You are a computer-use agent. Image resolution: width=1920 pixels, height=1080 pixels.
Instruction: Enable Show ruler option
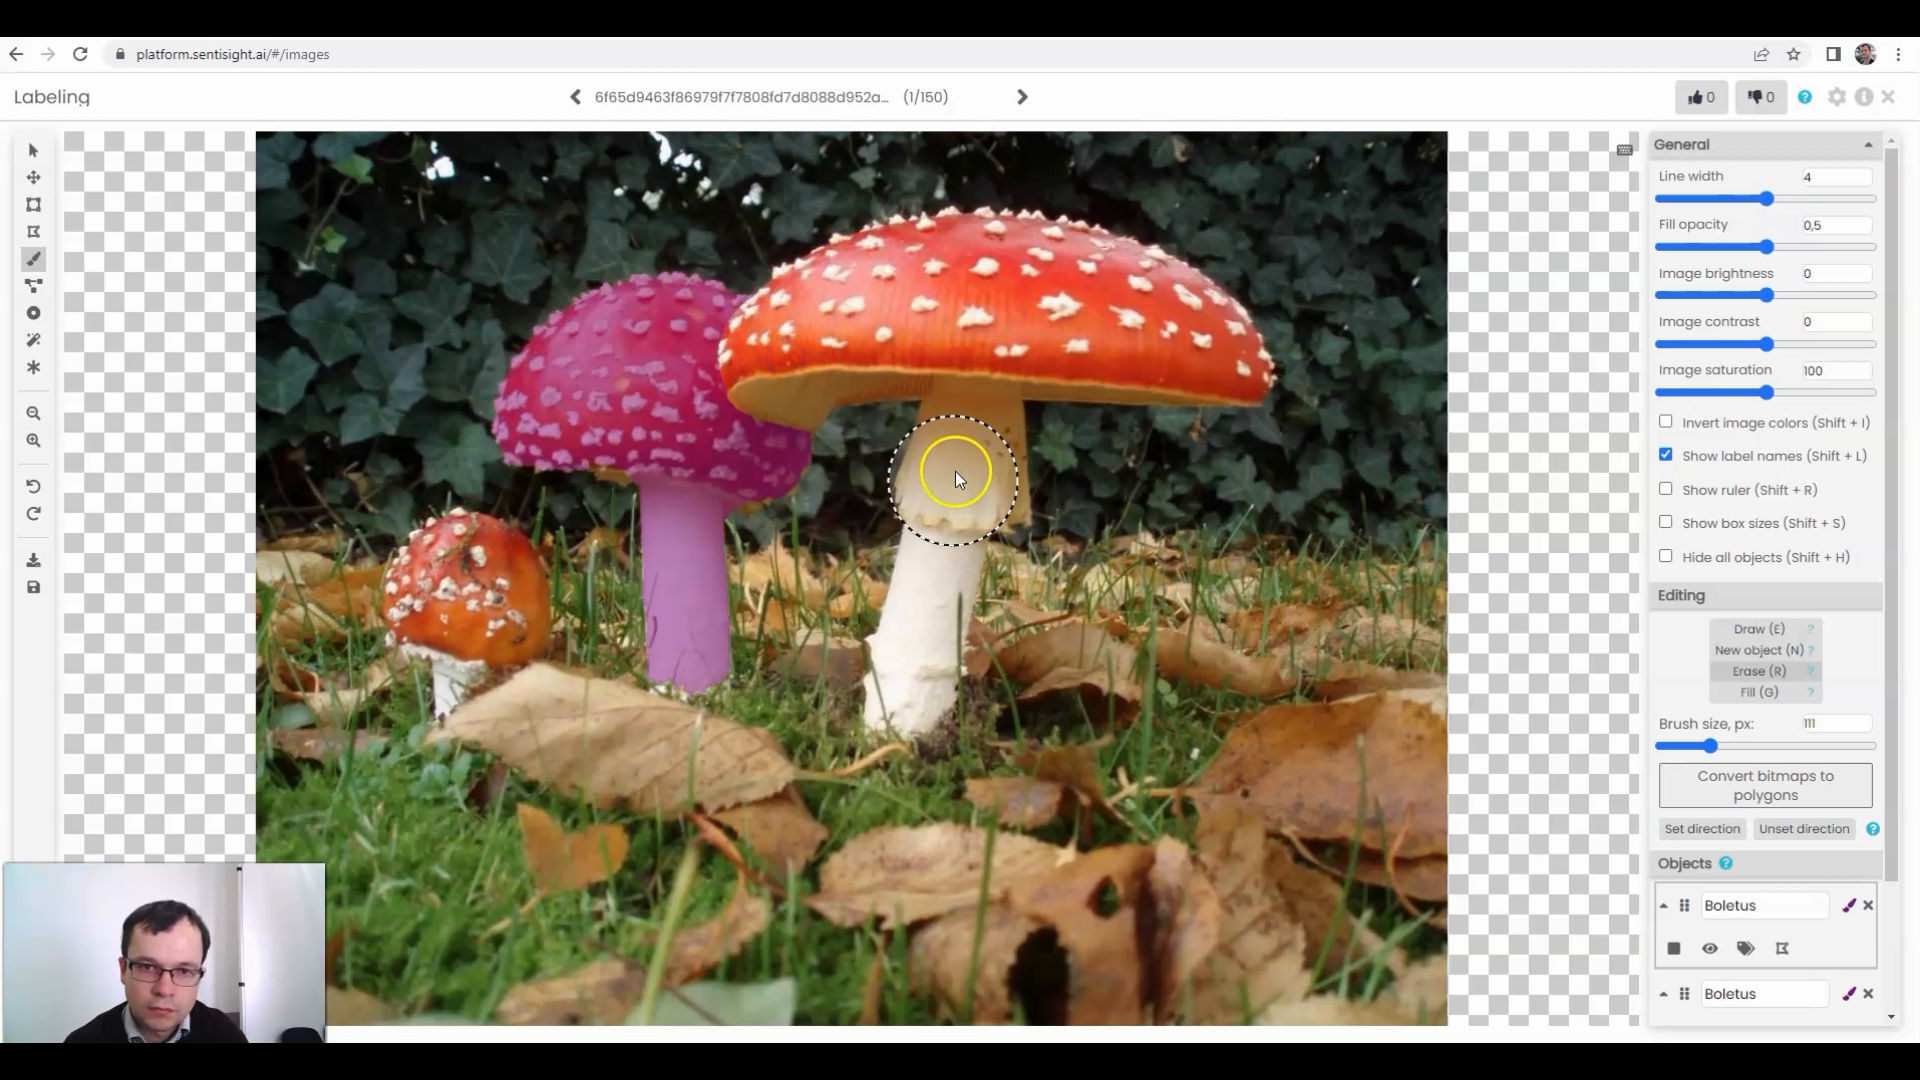[1665, 489]
